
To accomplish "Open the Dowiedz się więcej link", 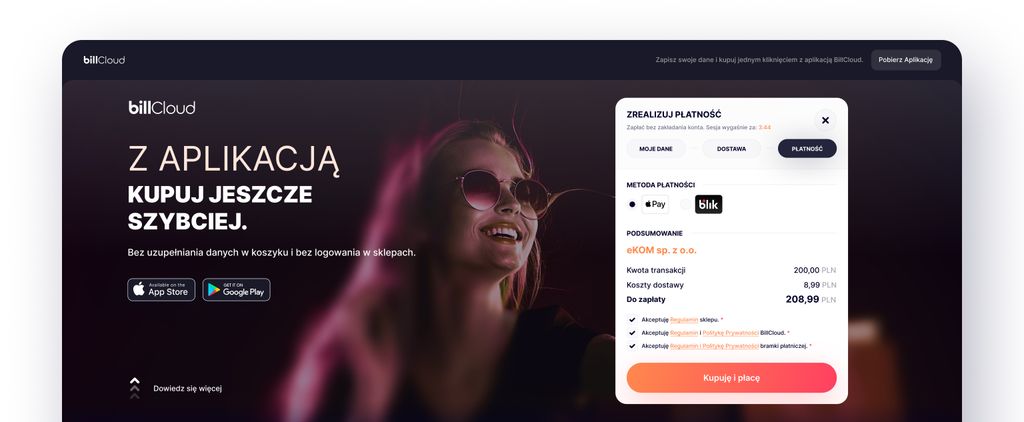I will tap(187, 388).
